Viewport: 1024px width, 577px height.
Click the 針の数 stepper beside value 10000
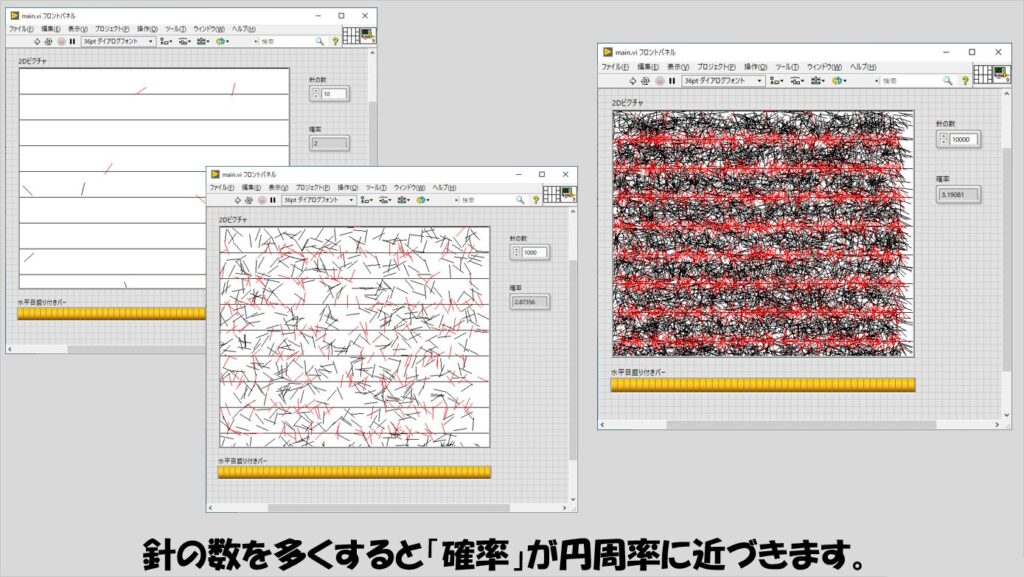(x=942, y=140)
